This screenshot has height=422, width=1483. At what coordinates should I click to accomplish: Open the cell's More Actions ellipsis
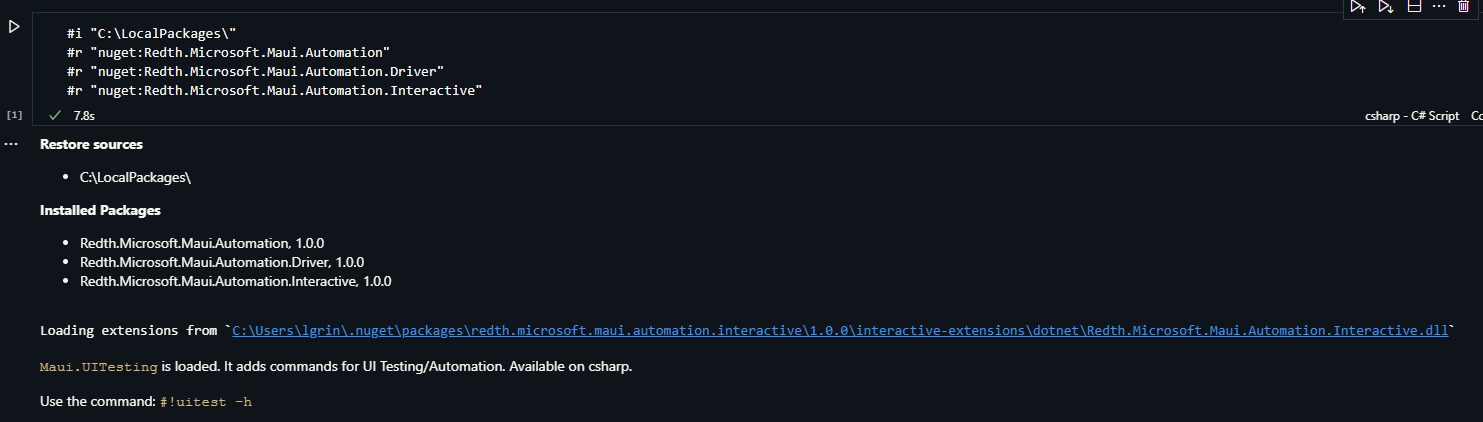(1439, 6)
